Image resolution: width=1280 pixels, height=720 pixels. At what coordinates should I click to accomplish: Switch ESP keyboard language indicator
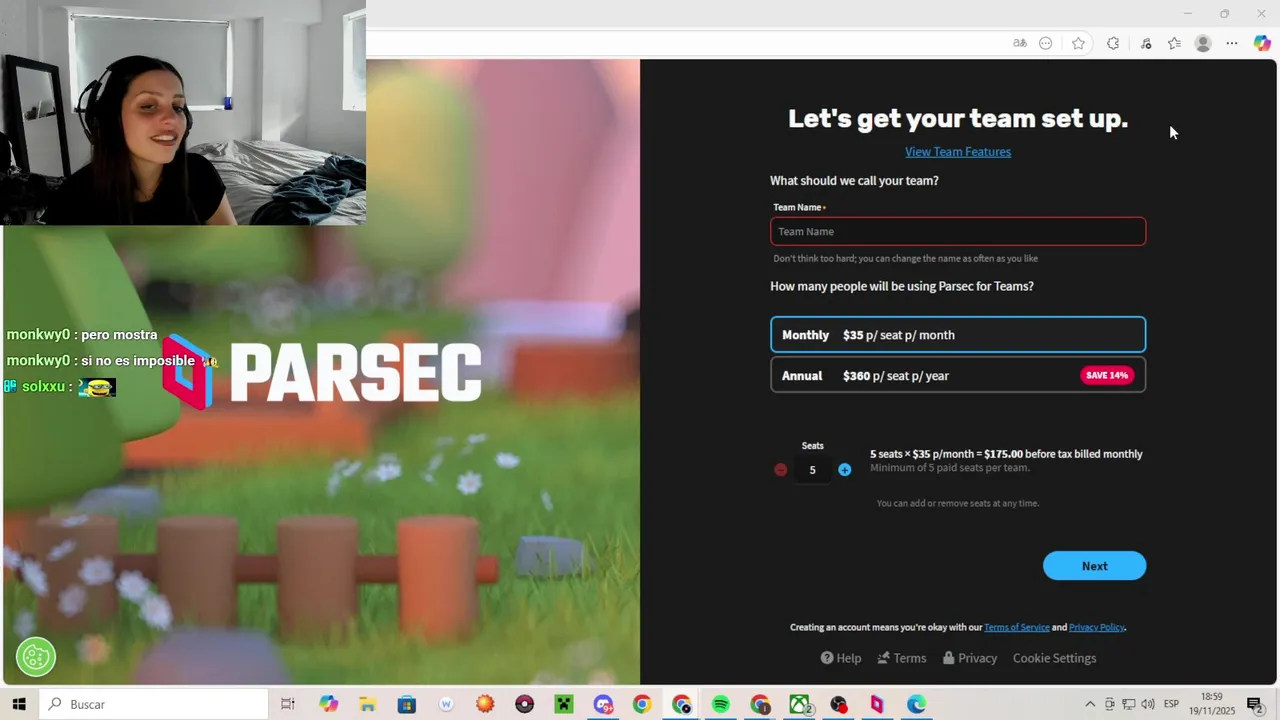click(1170, 705)
